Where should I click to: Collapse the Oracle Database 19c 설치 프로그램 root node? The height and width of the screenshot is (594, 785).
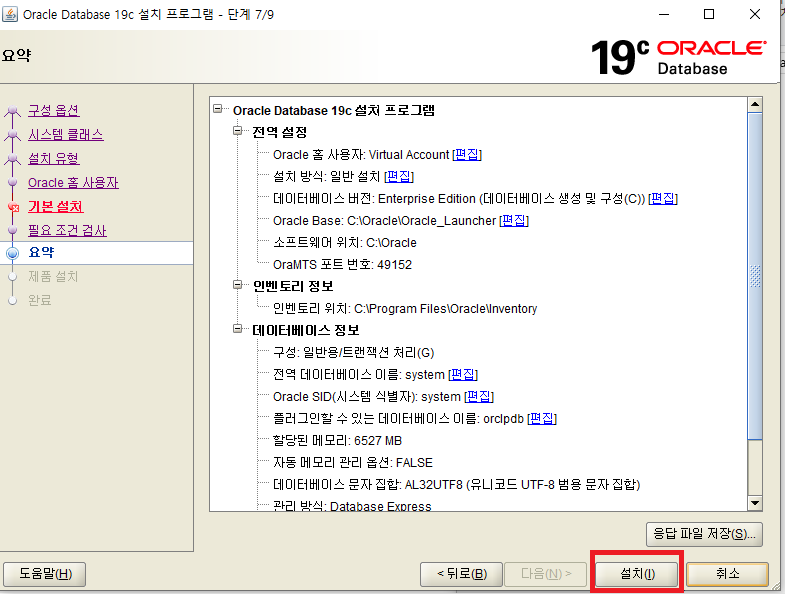point(217,109)
